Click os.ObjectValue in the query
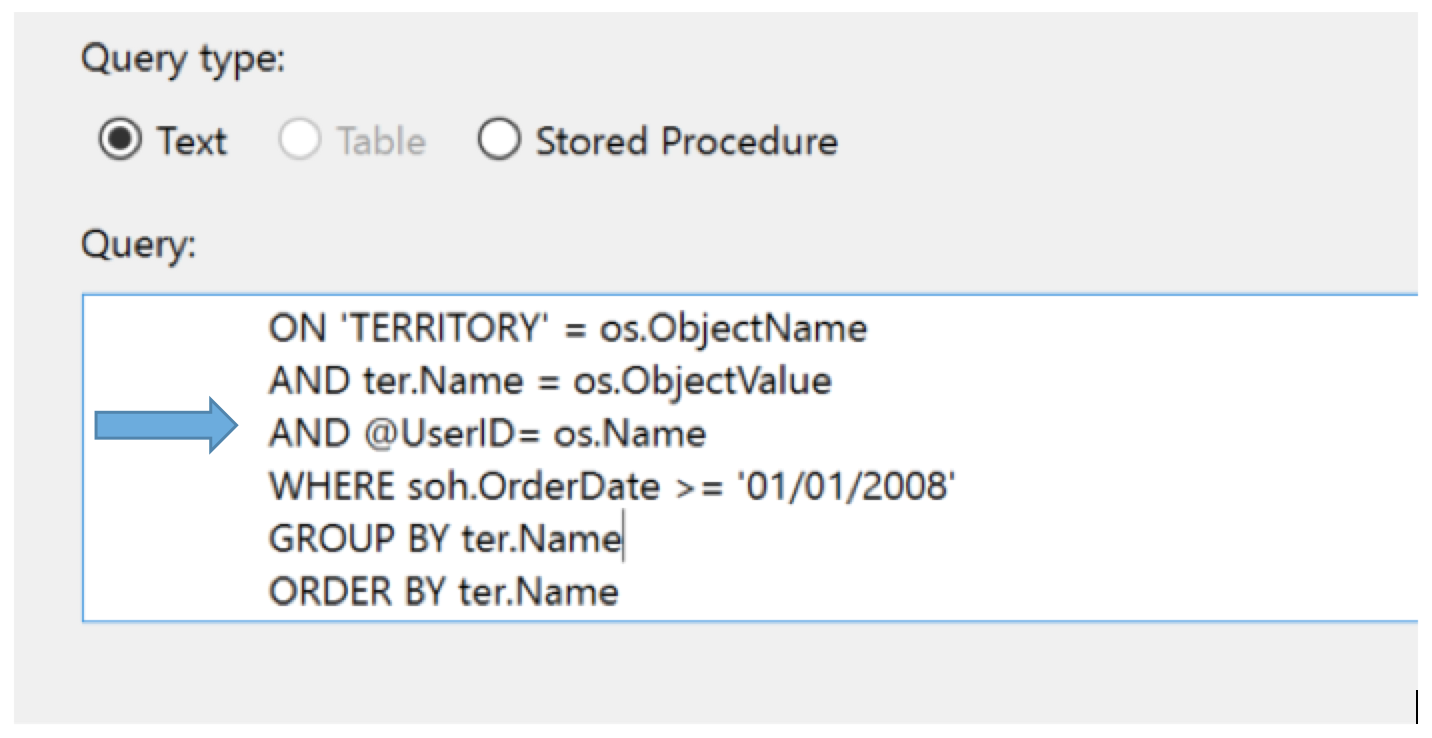This screenshot has height=738, width=1432. [x=702, y=381]
